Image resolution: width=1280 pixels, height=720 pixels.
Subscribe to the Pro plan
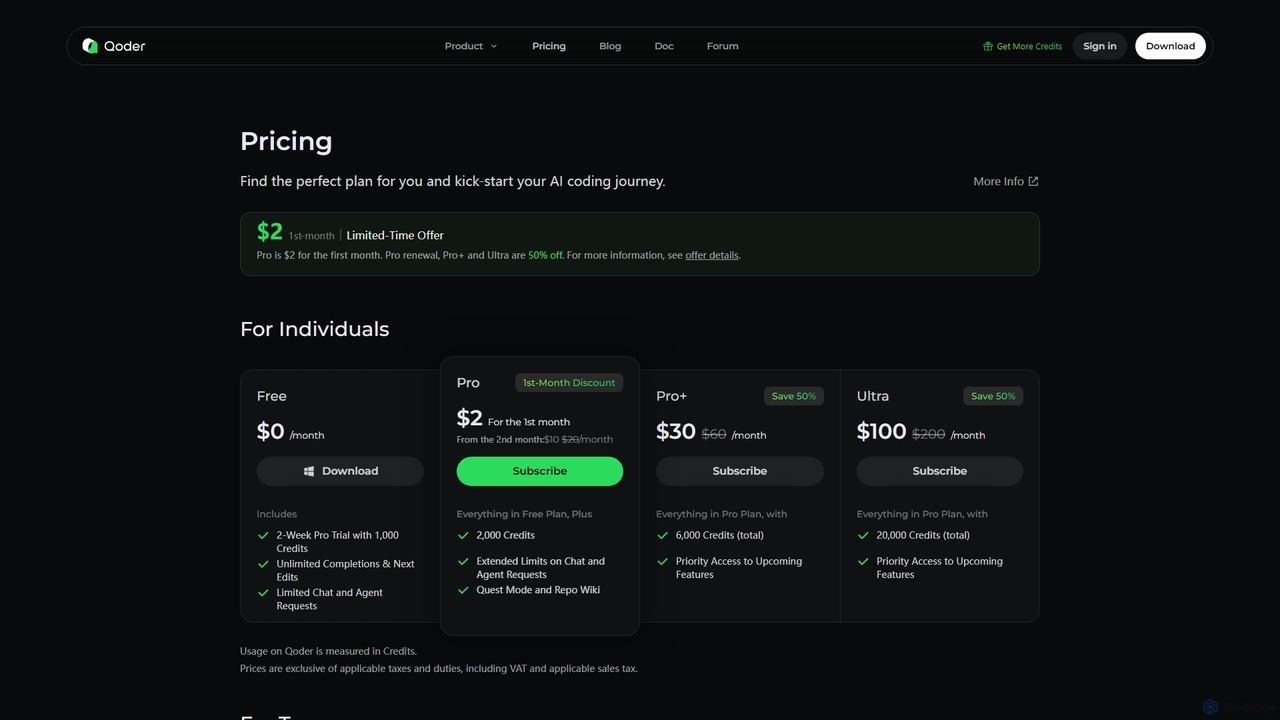click(540, 471)
